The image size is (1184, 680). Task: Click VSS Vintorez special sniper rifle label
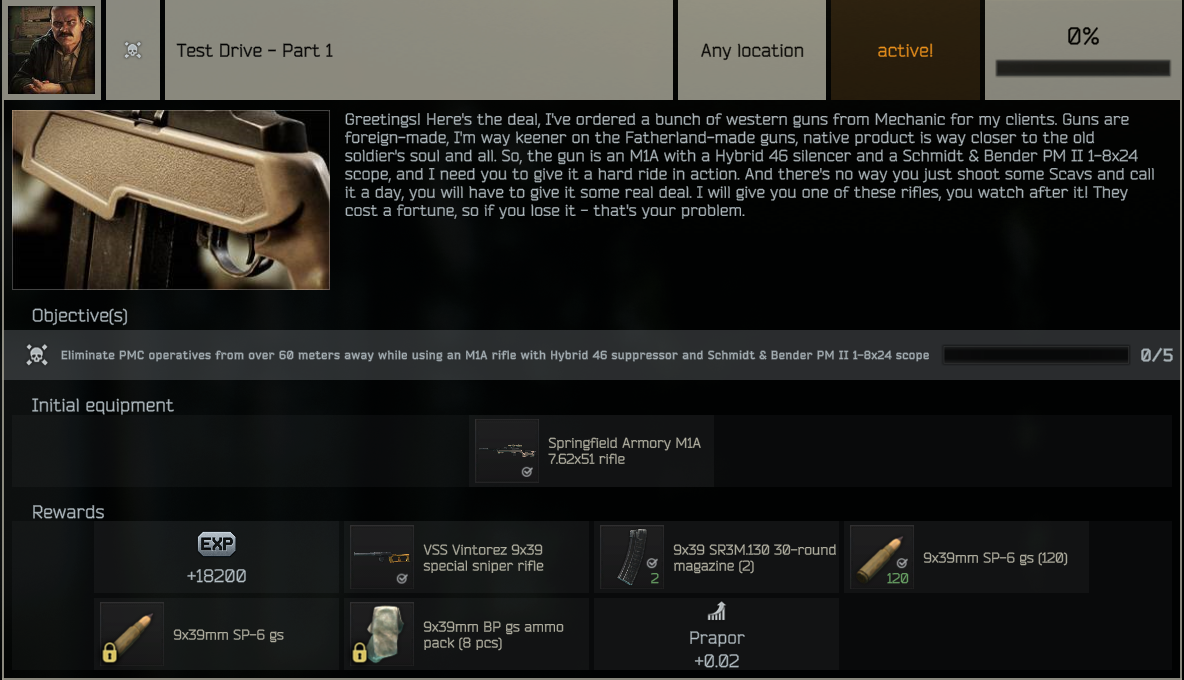pos(483,558)
